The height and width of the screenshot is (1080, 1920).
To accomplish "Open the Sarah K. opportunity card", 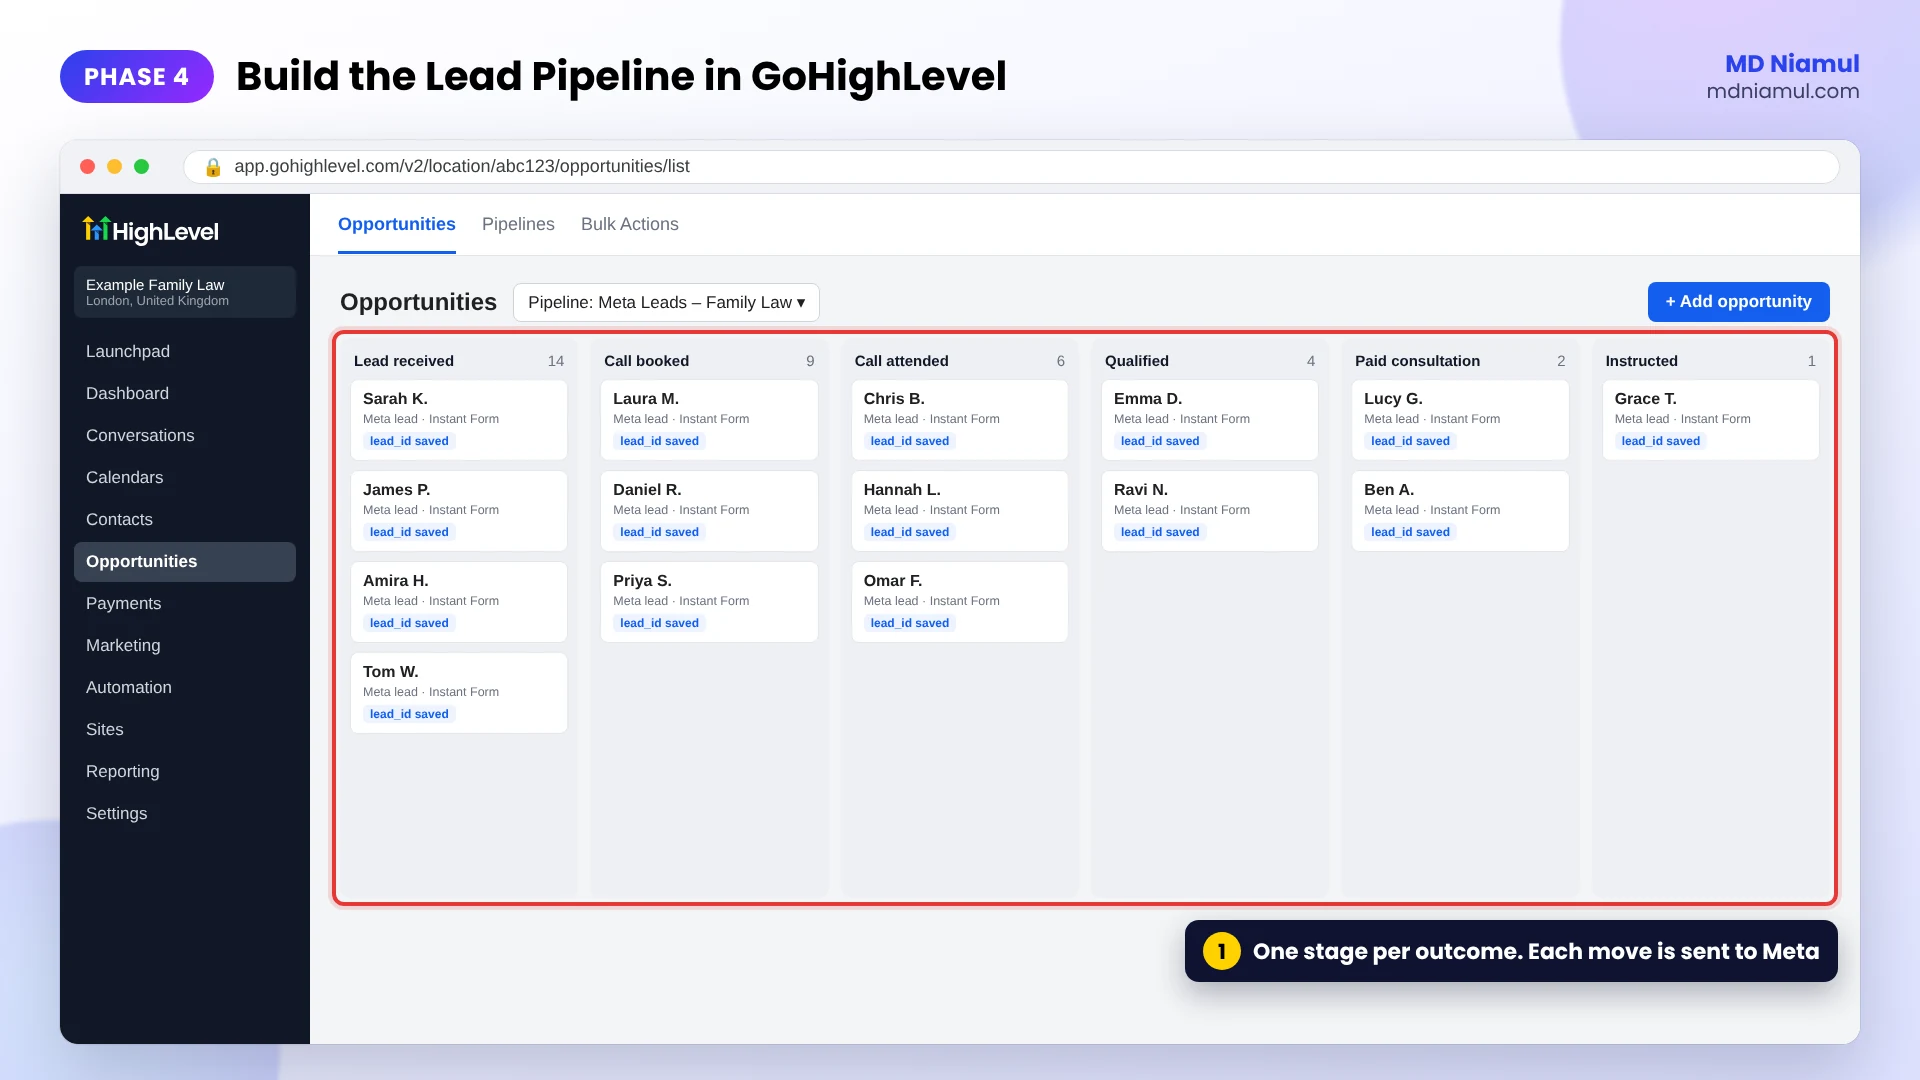I will (x=459, y=420).
